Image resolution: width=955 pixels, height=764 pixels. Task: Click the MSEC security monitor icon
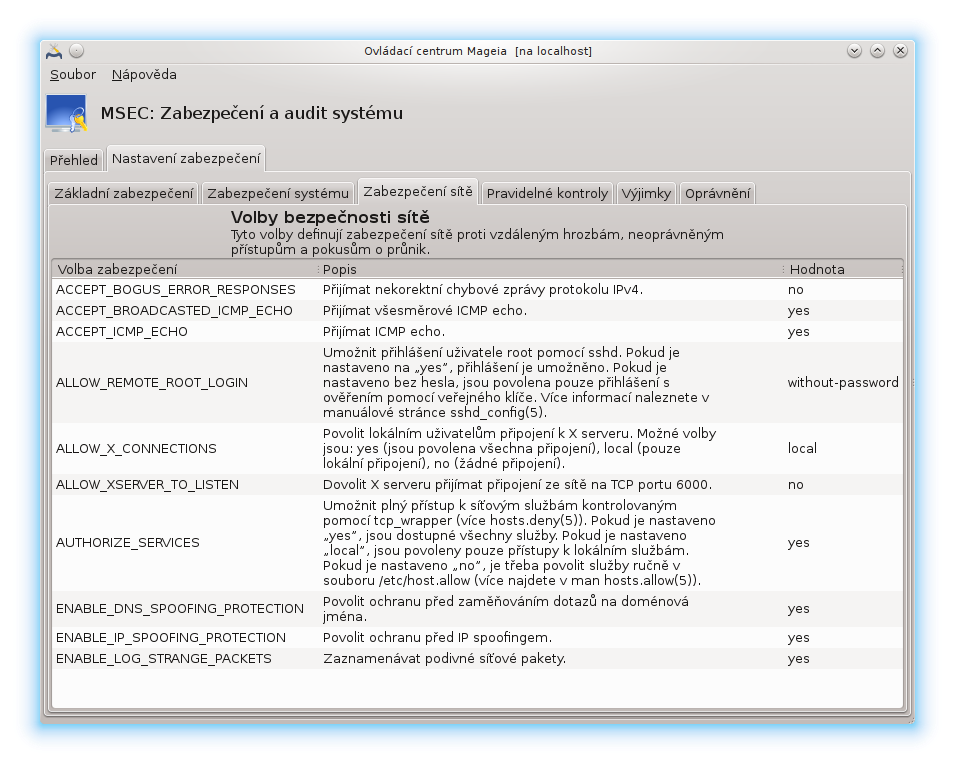tap(66, 113)
